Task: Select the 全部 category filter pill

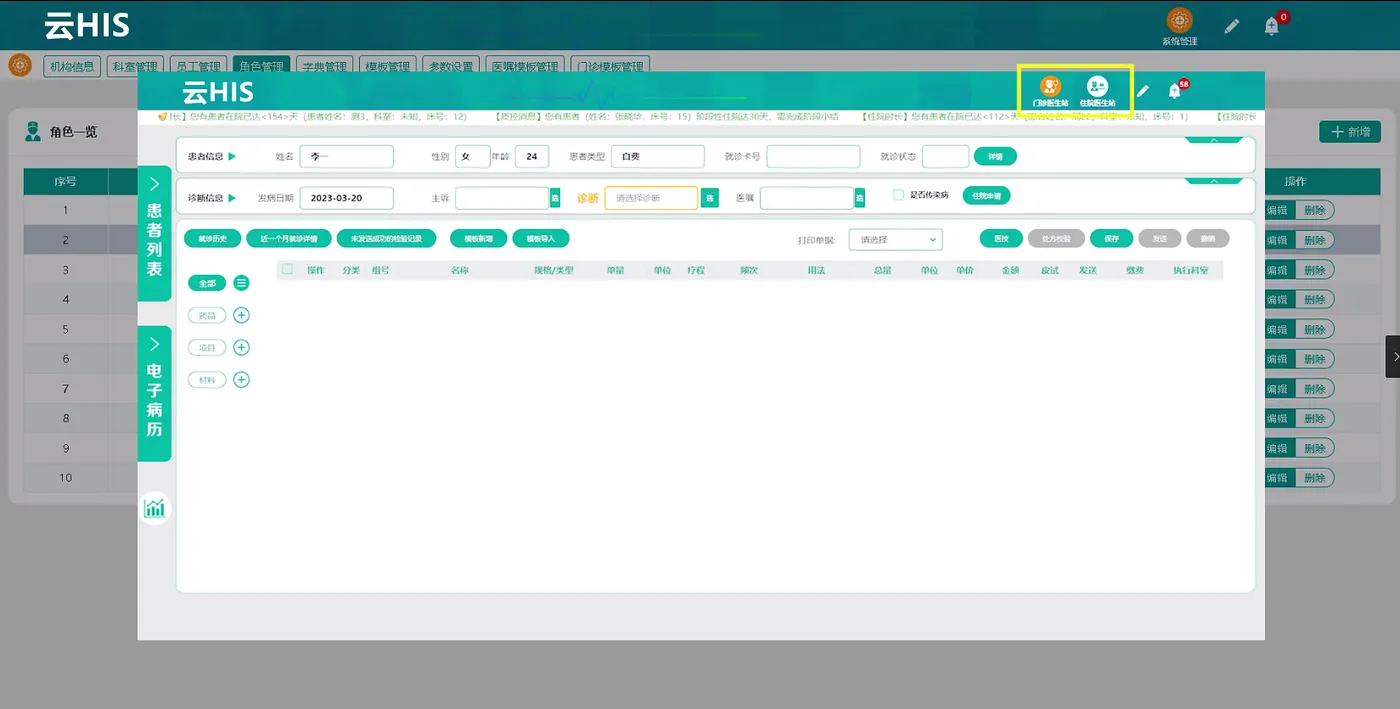Action: [x=208, y=283]
